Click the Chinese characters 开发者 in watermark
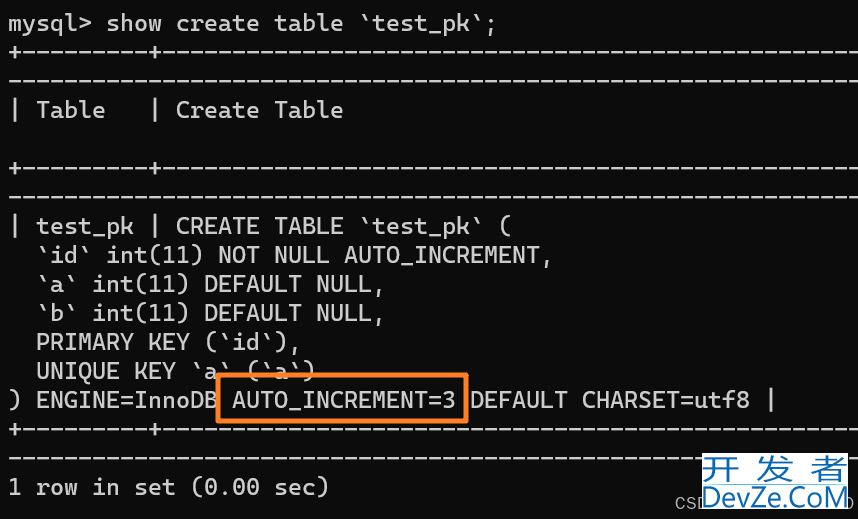858x519 pixels. point(774,469)
